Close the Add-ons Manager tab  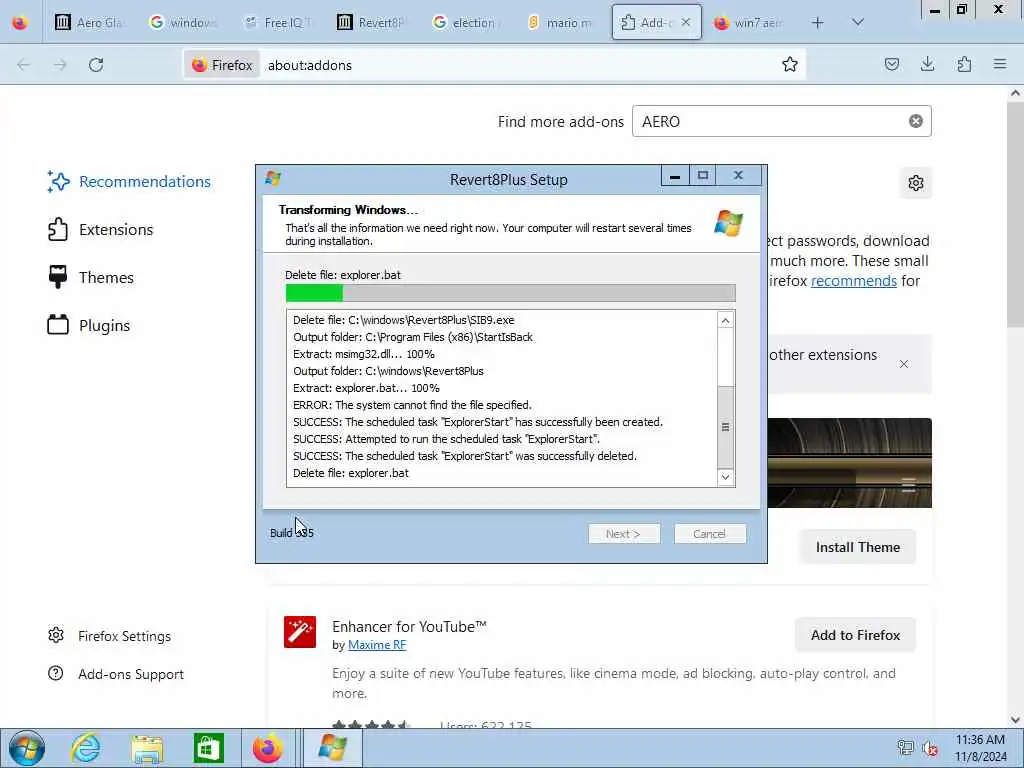point(686,22)
